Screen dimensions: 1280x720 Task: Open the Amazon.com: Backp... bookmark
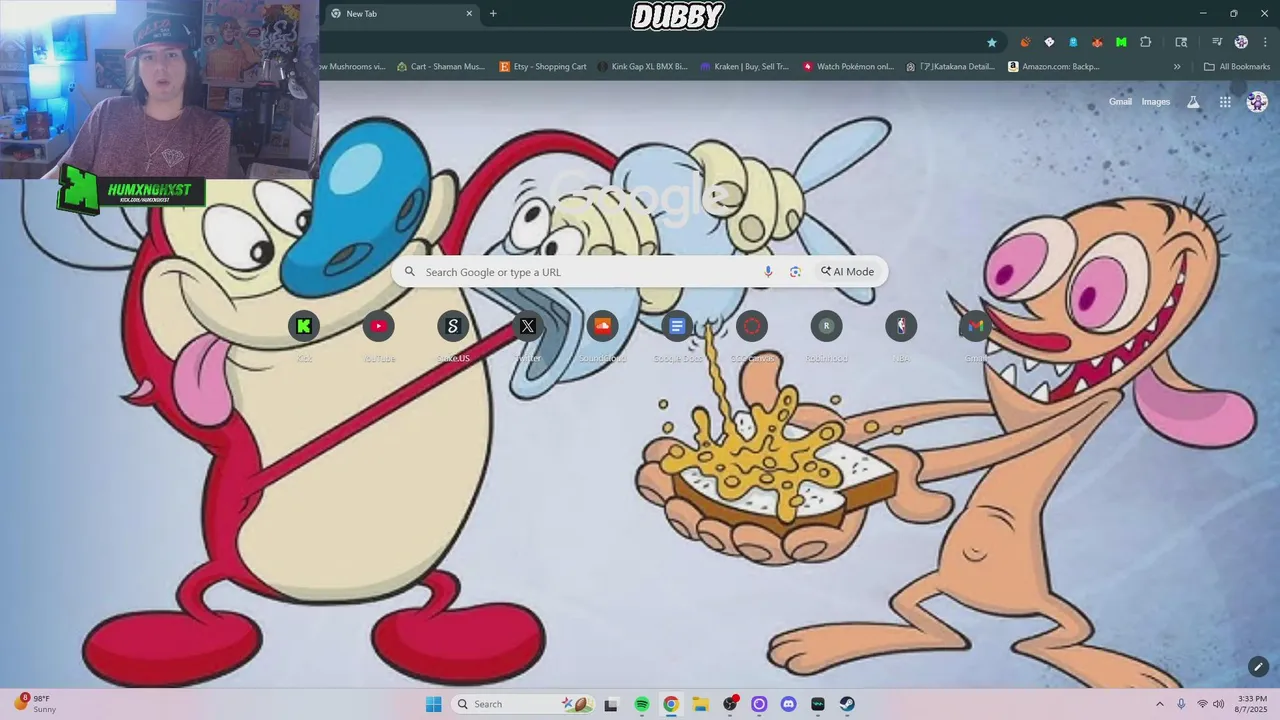click(1054, 67)
